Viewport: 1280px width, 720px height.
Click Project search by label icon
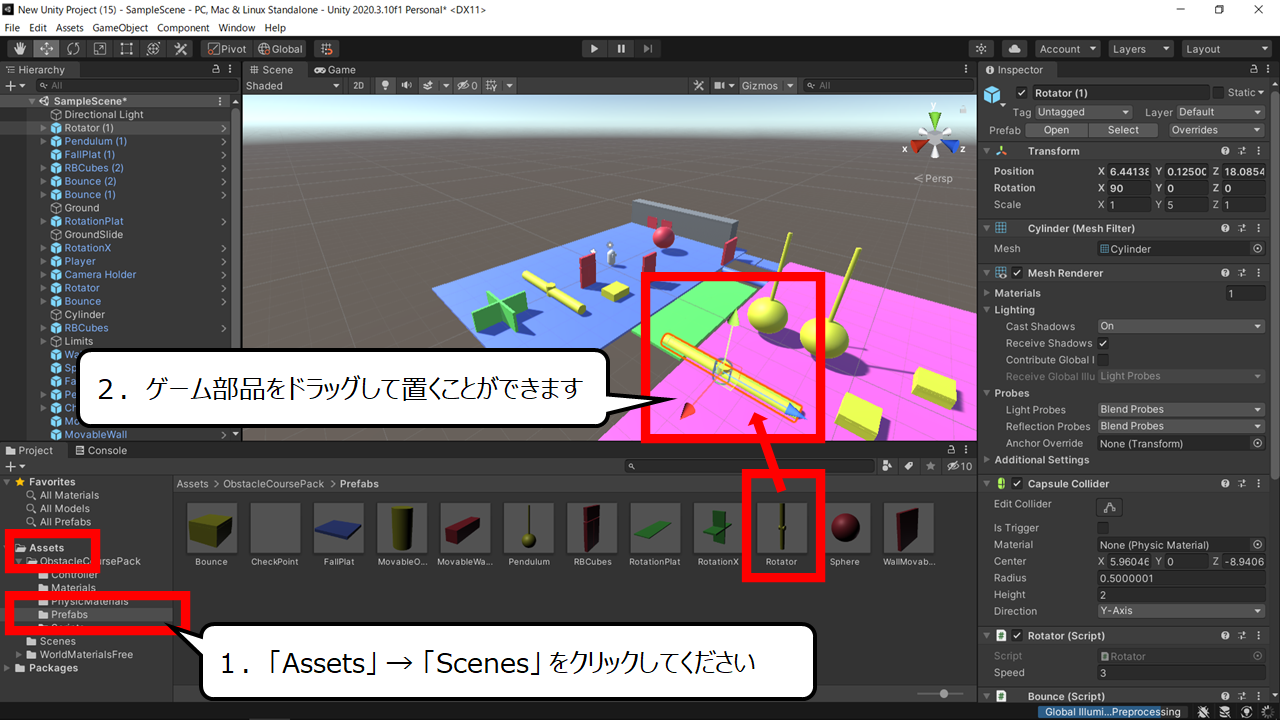point(909,466)
